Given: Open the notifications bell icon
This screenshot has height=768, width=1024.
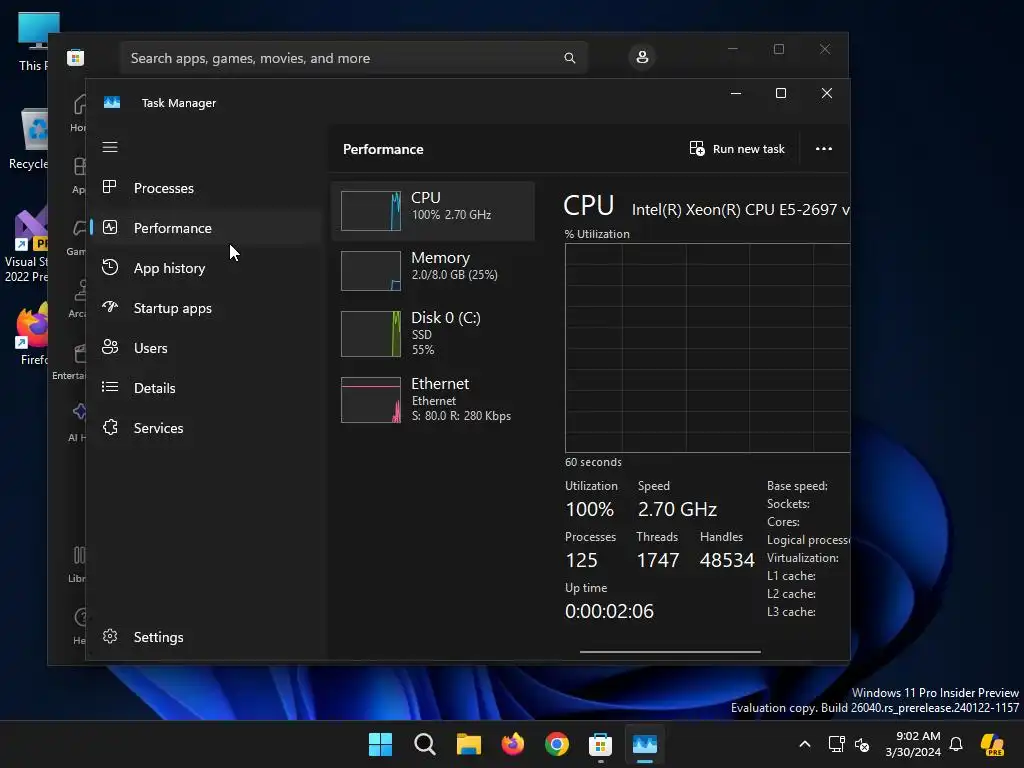Looking at the screenshot, I should 956,744.
